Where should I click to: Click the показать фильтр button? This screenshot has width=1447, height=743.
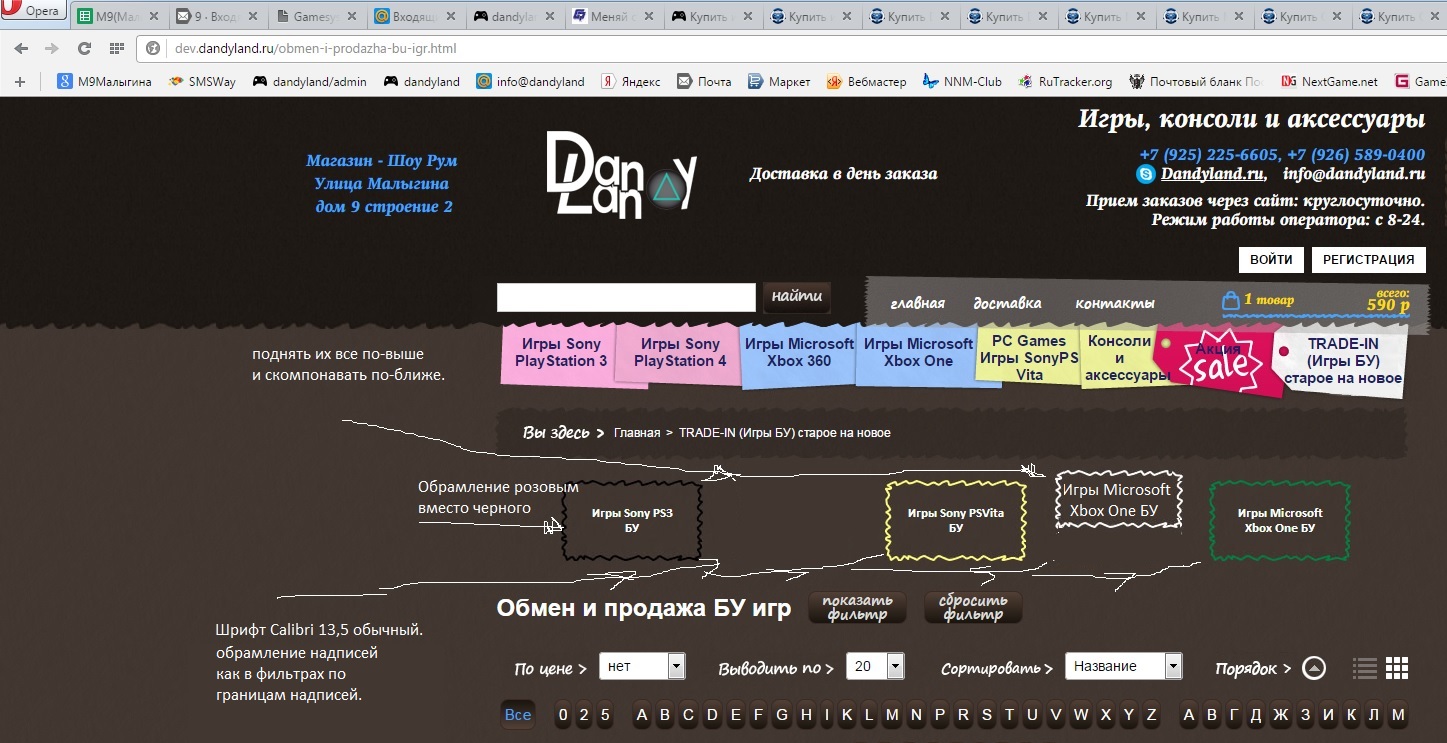[857, 608]
